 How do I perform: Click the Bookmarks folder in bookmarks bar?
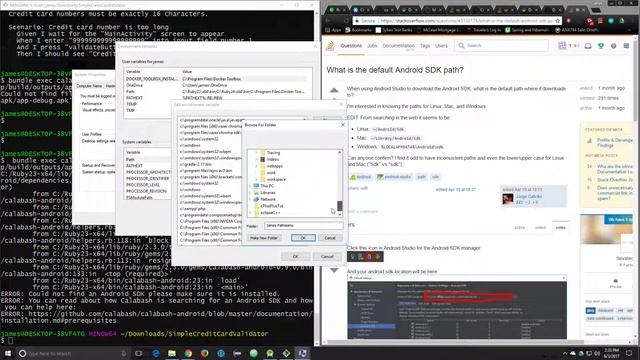click(358, 30)
